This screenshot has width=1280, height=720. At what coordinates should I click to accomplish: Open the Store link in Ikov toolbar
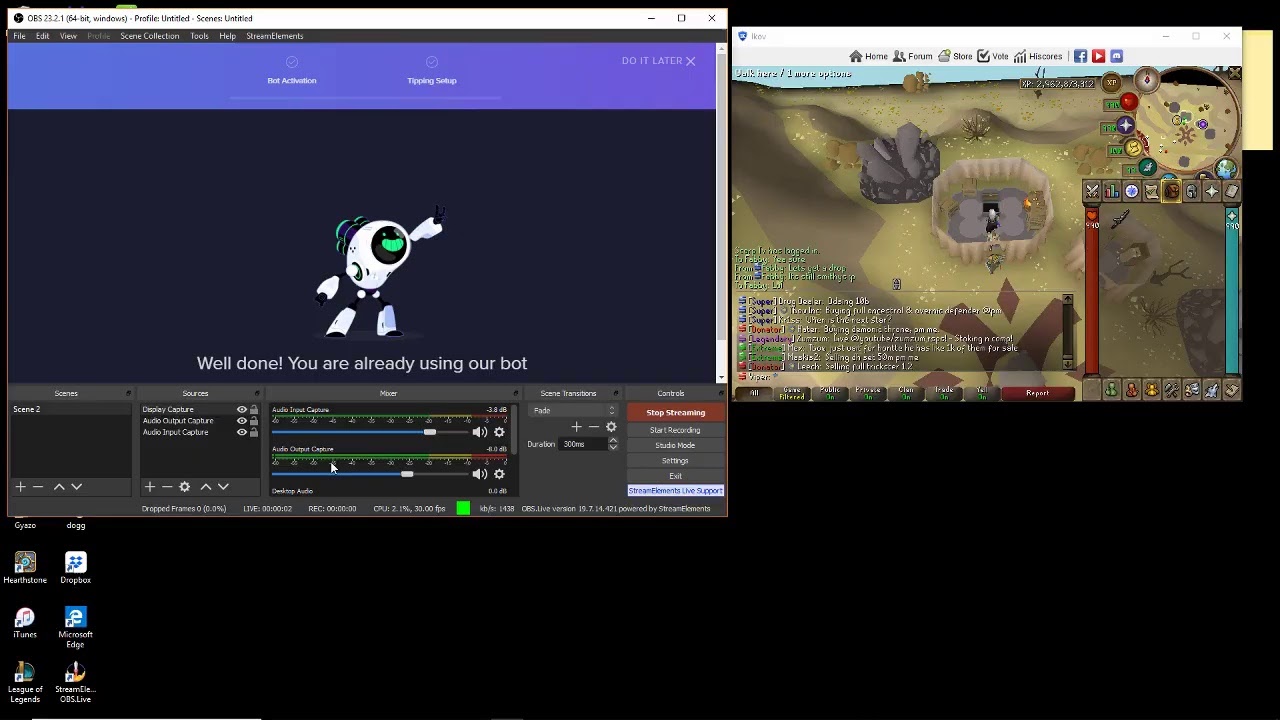tap(955, 57)
